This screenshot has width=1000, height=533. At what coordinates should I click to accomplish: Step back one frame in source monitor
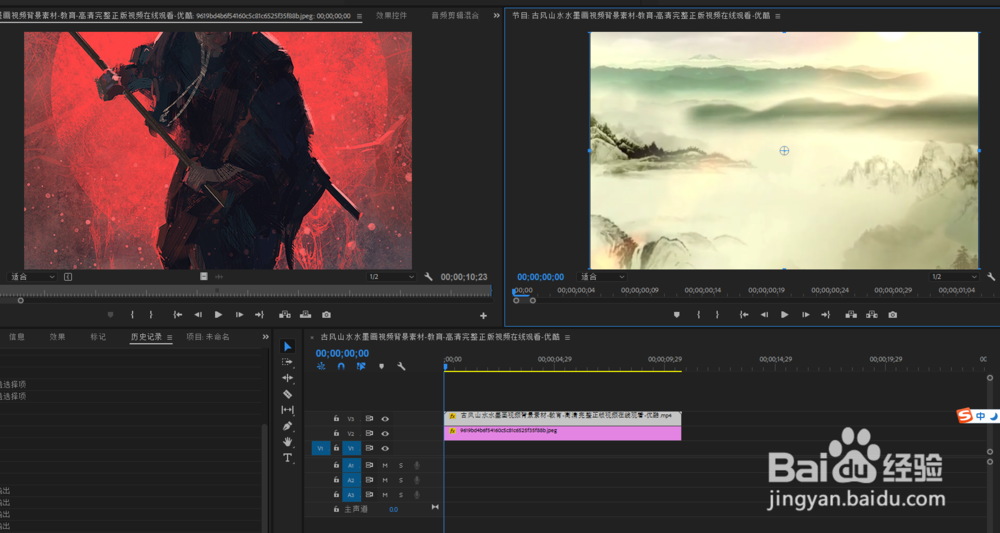click(x=198, y=315)
